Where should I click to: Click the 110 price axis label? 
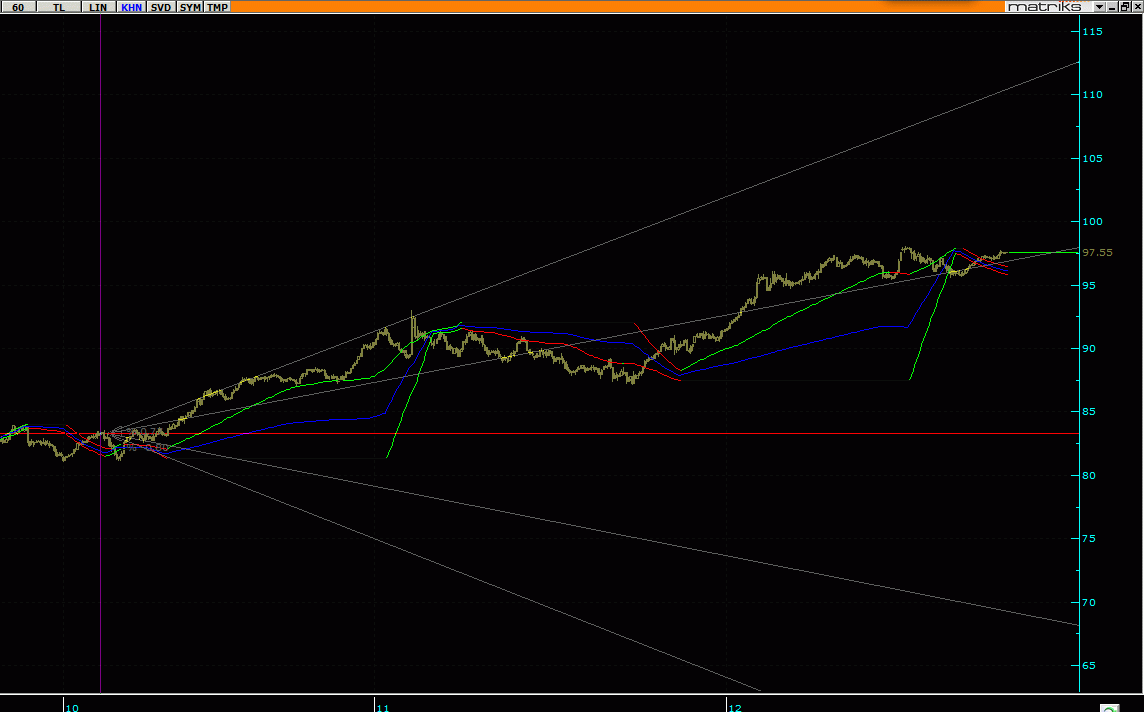pos(1092,94)
